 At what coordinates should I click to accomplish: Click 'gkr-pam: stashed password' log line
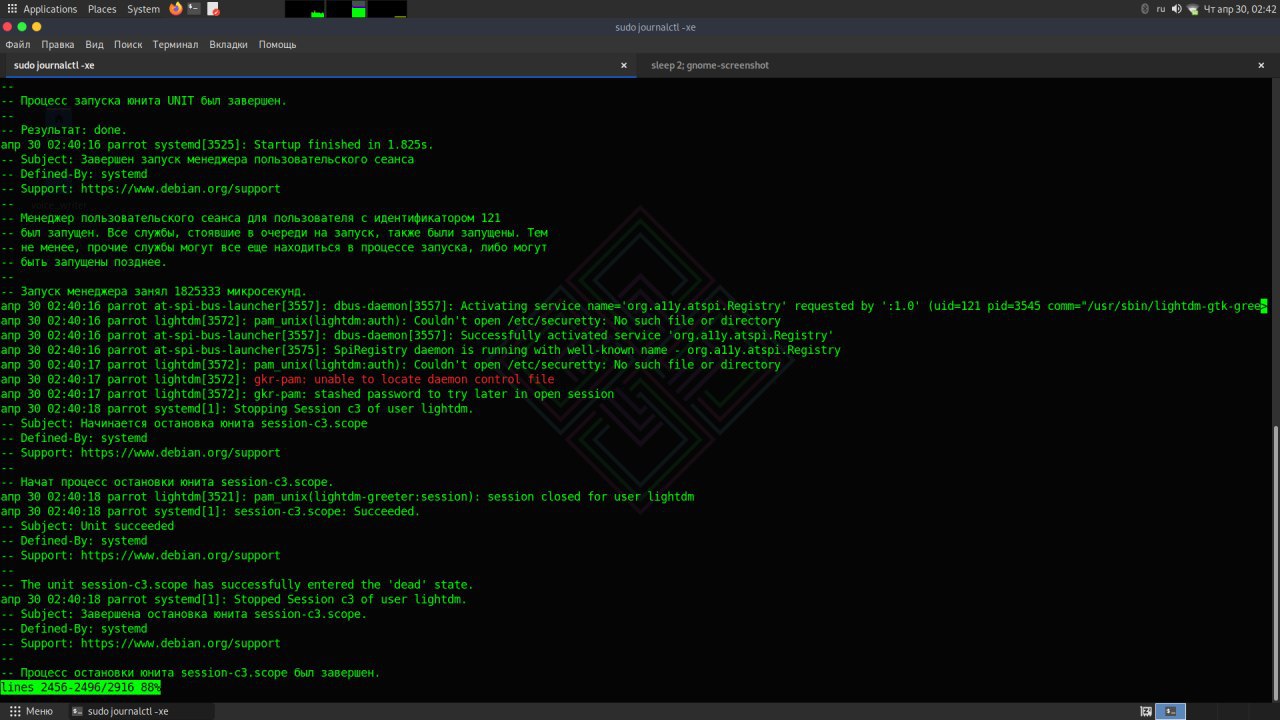point(307,395)
